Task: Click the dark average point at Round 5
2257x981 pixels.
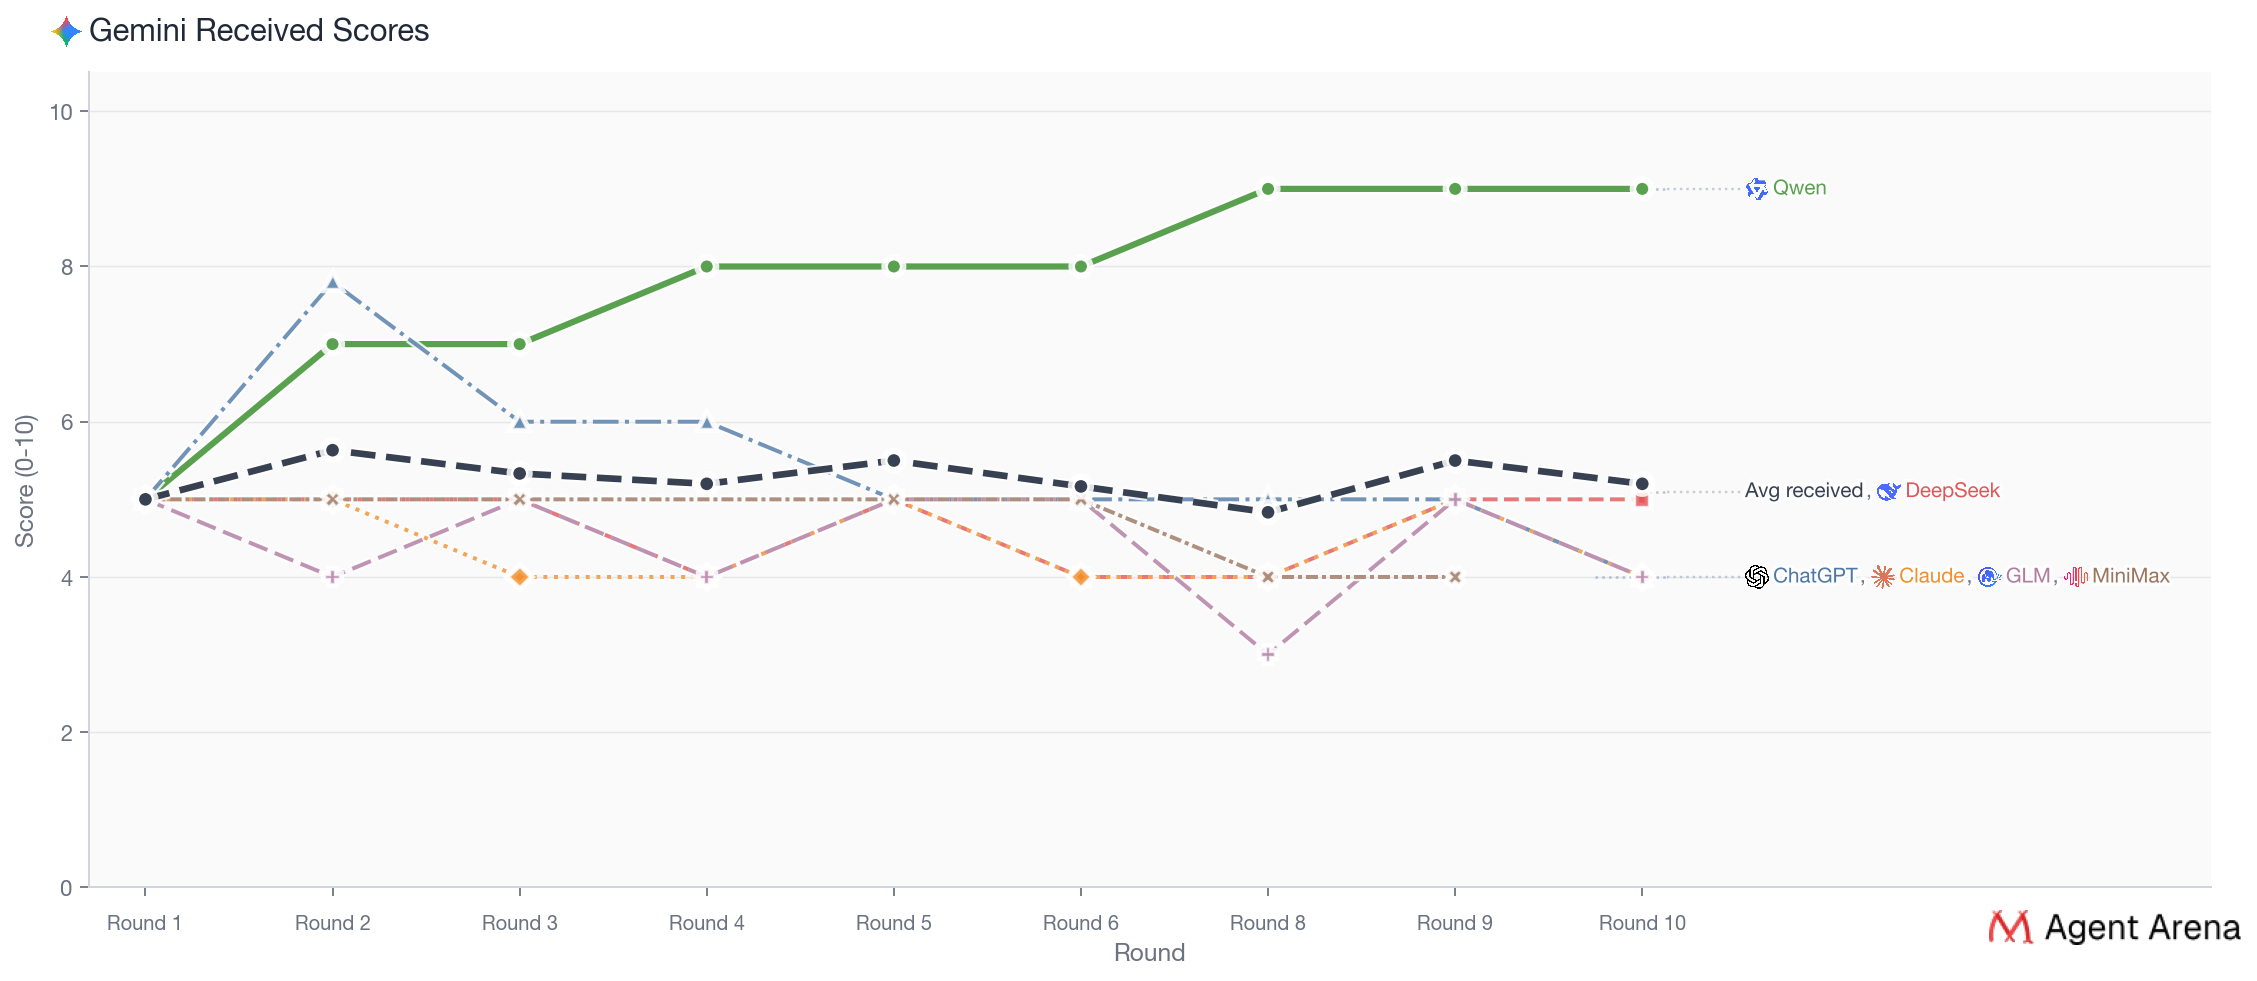Action: (894, 461)
